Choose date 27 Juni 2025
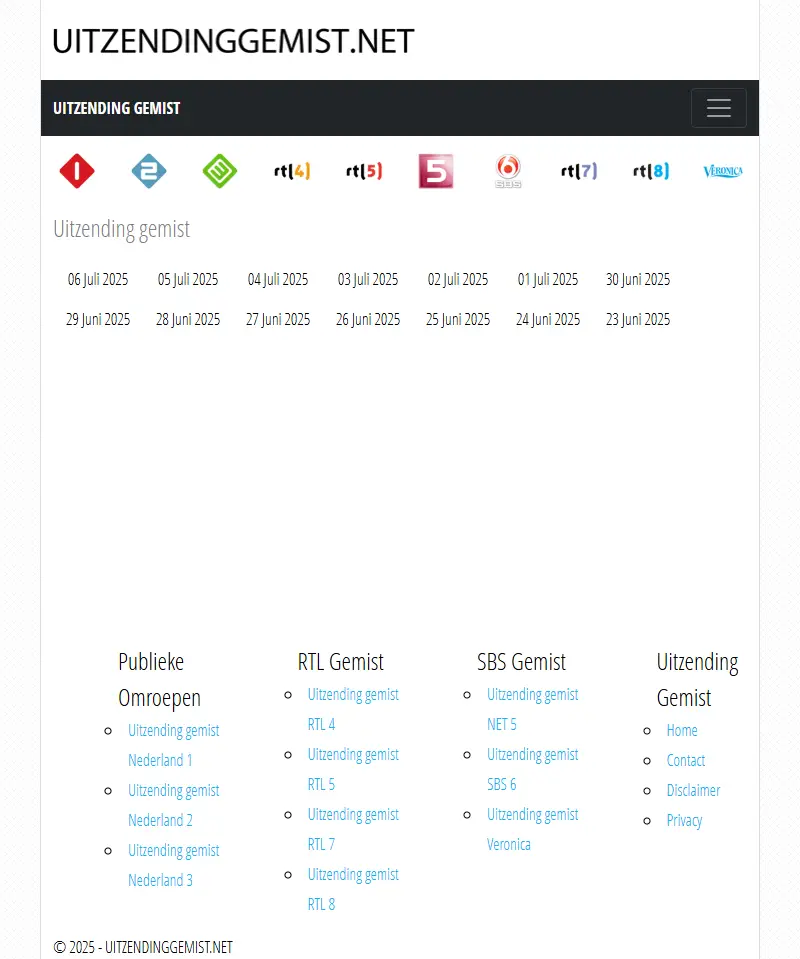Image resolution: width=800 pixels, height=959 pixels. coord(278,319)
